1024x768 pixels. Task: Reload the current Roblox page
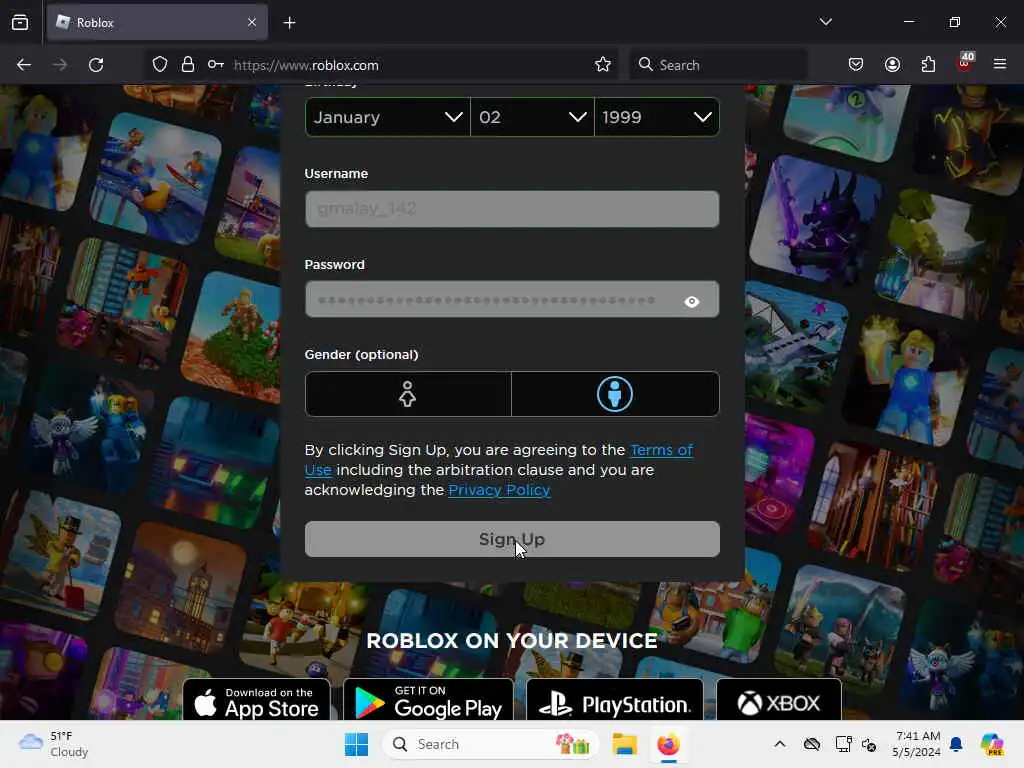pos(96,65)
